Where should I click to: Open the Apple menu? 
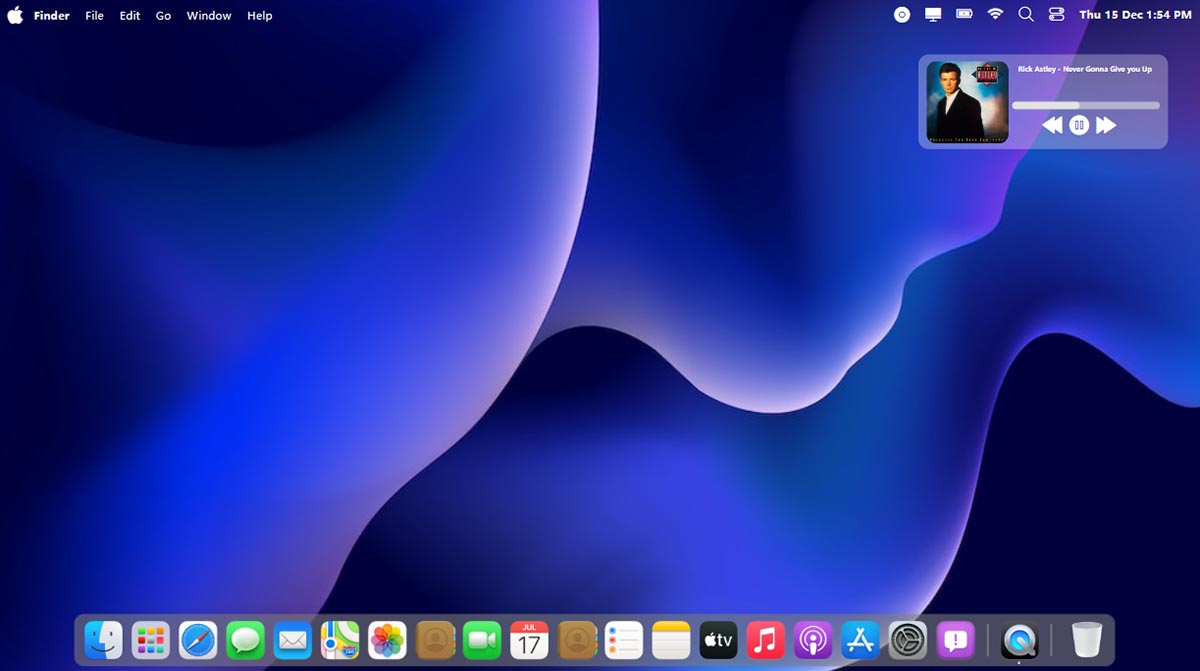pos(15,15)
